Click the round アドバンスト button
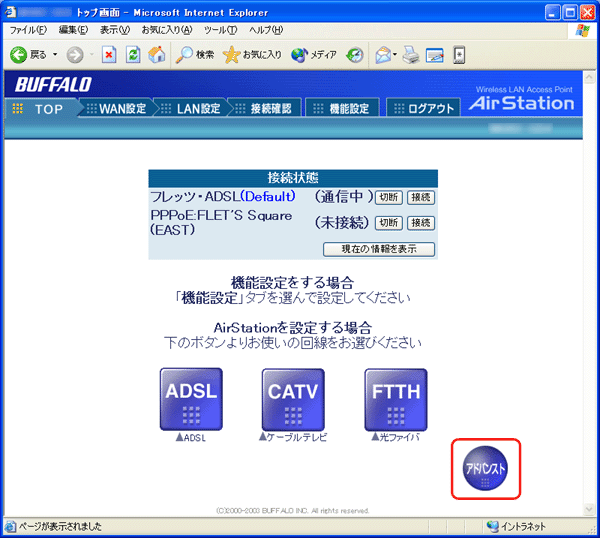This screenshot has height=538, width=600. tap(486, 468)
